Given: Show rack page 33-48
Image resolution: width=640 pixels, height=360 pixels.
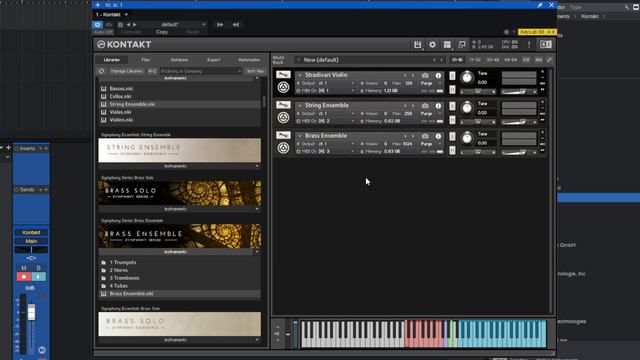Looking at the screenshot, I should (493, 60).
